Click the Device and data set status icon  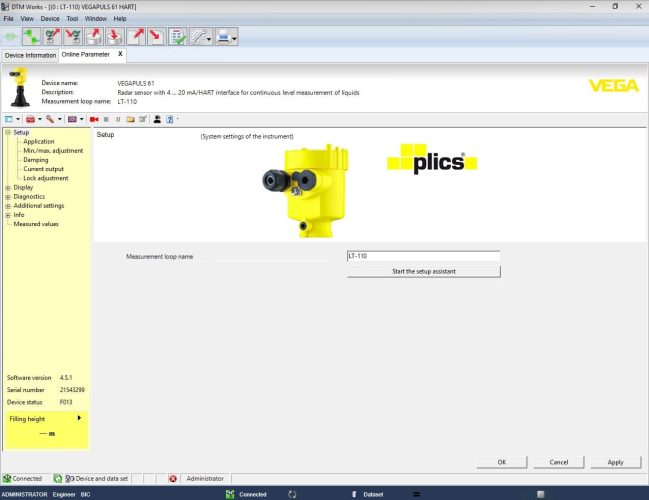(x=70, y=479)
